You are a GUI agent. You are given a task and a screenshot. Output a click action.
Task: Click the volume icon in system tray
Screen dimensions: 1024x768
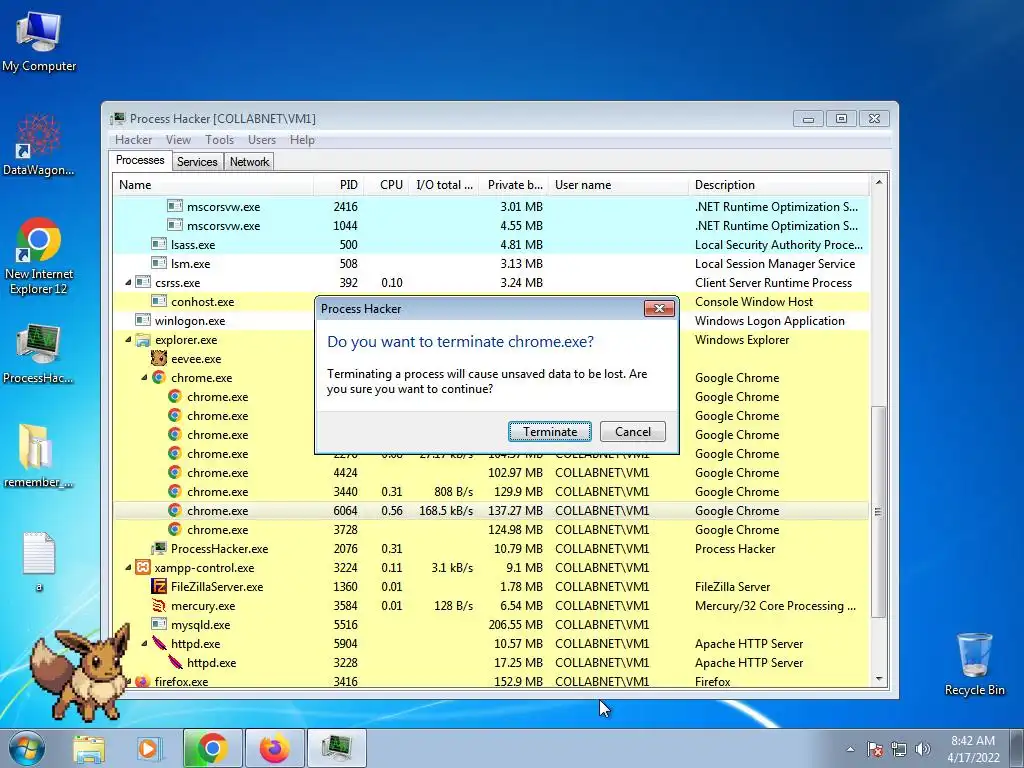922,749
